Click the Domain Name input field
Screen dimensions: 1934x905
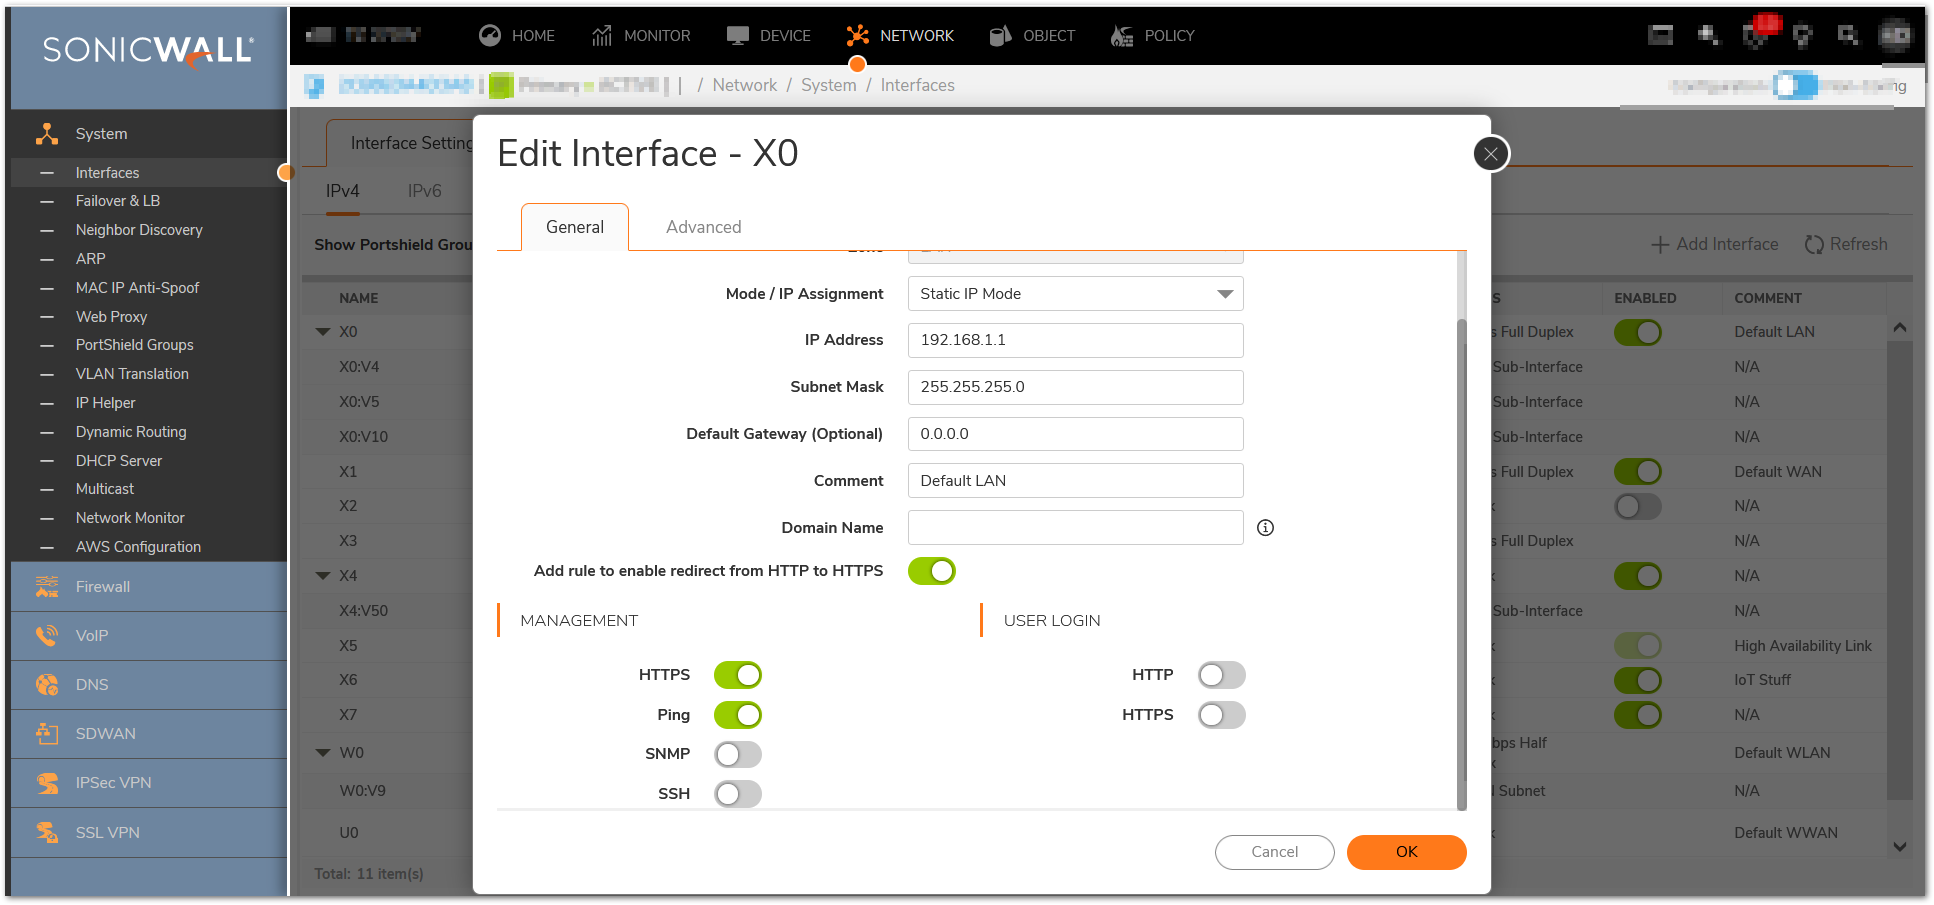[x=1076, y=528]
